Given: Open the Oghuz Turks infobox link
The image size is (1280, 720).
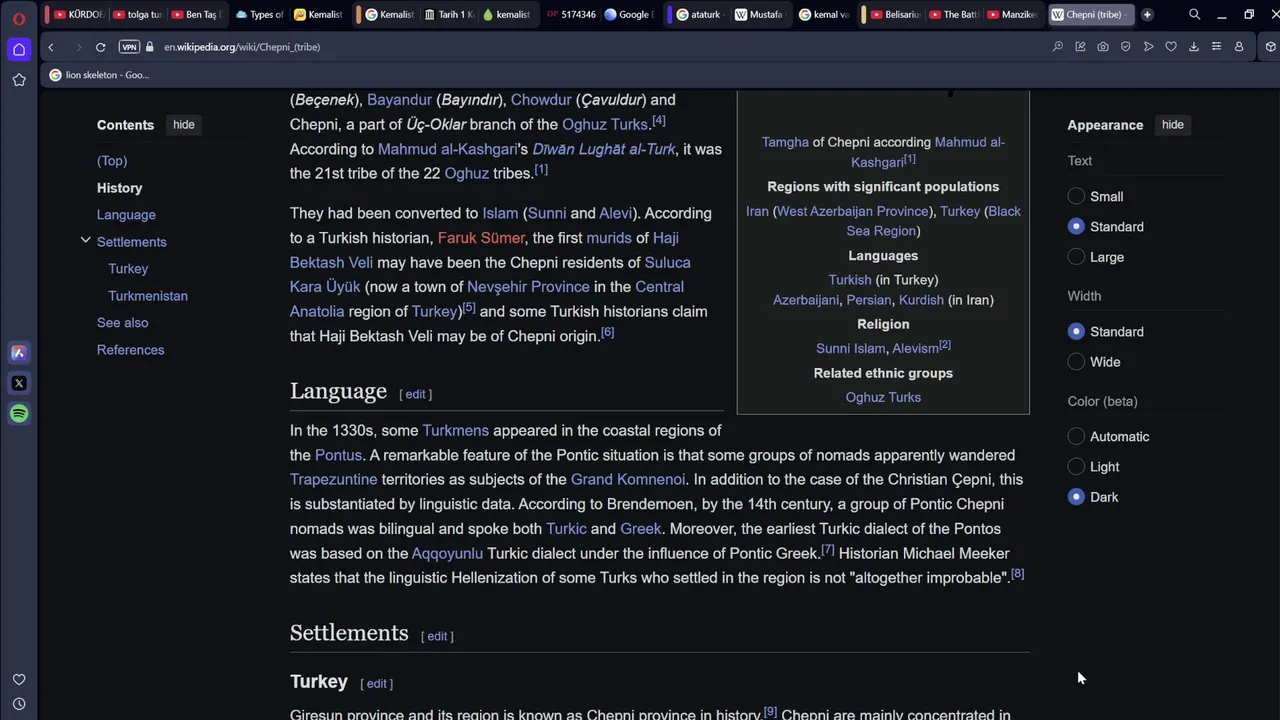Looking at the screenshot, I should coord(883,397).
